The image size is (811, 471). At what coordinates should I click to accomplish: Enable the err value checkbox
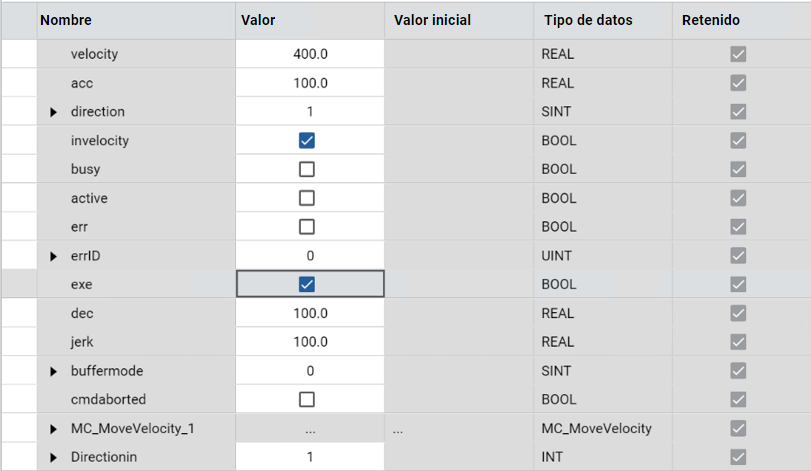[x=307, y=226]
